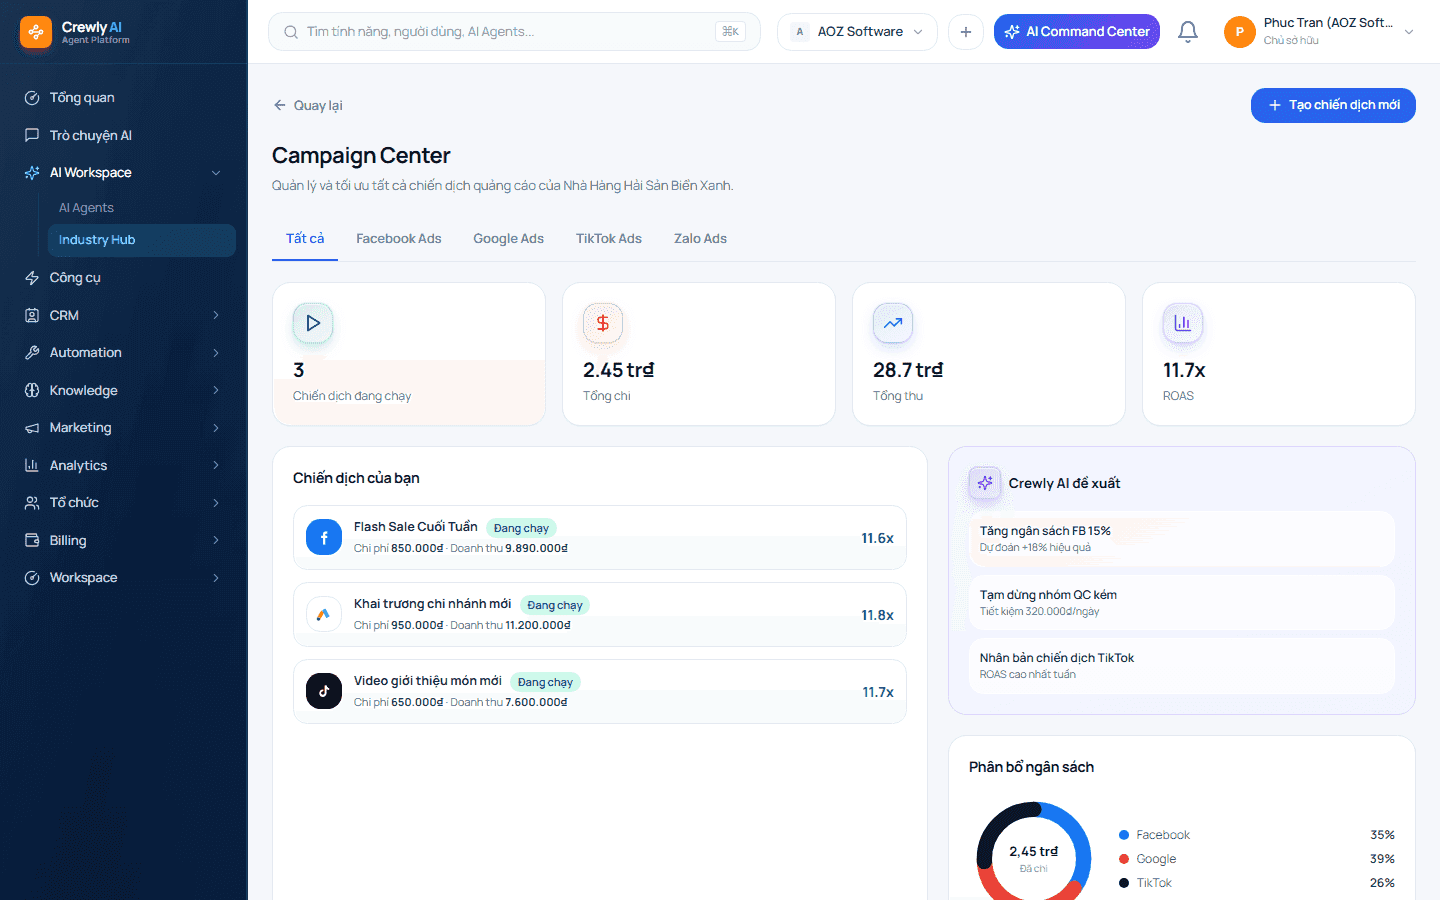Image resolution: width=1440 pixels, height=900 pixels.
Task: Click the search magnifier icon
Action: click(x=291, y=32)
